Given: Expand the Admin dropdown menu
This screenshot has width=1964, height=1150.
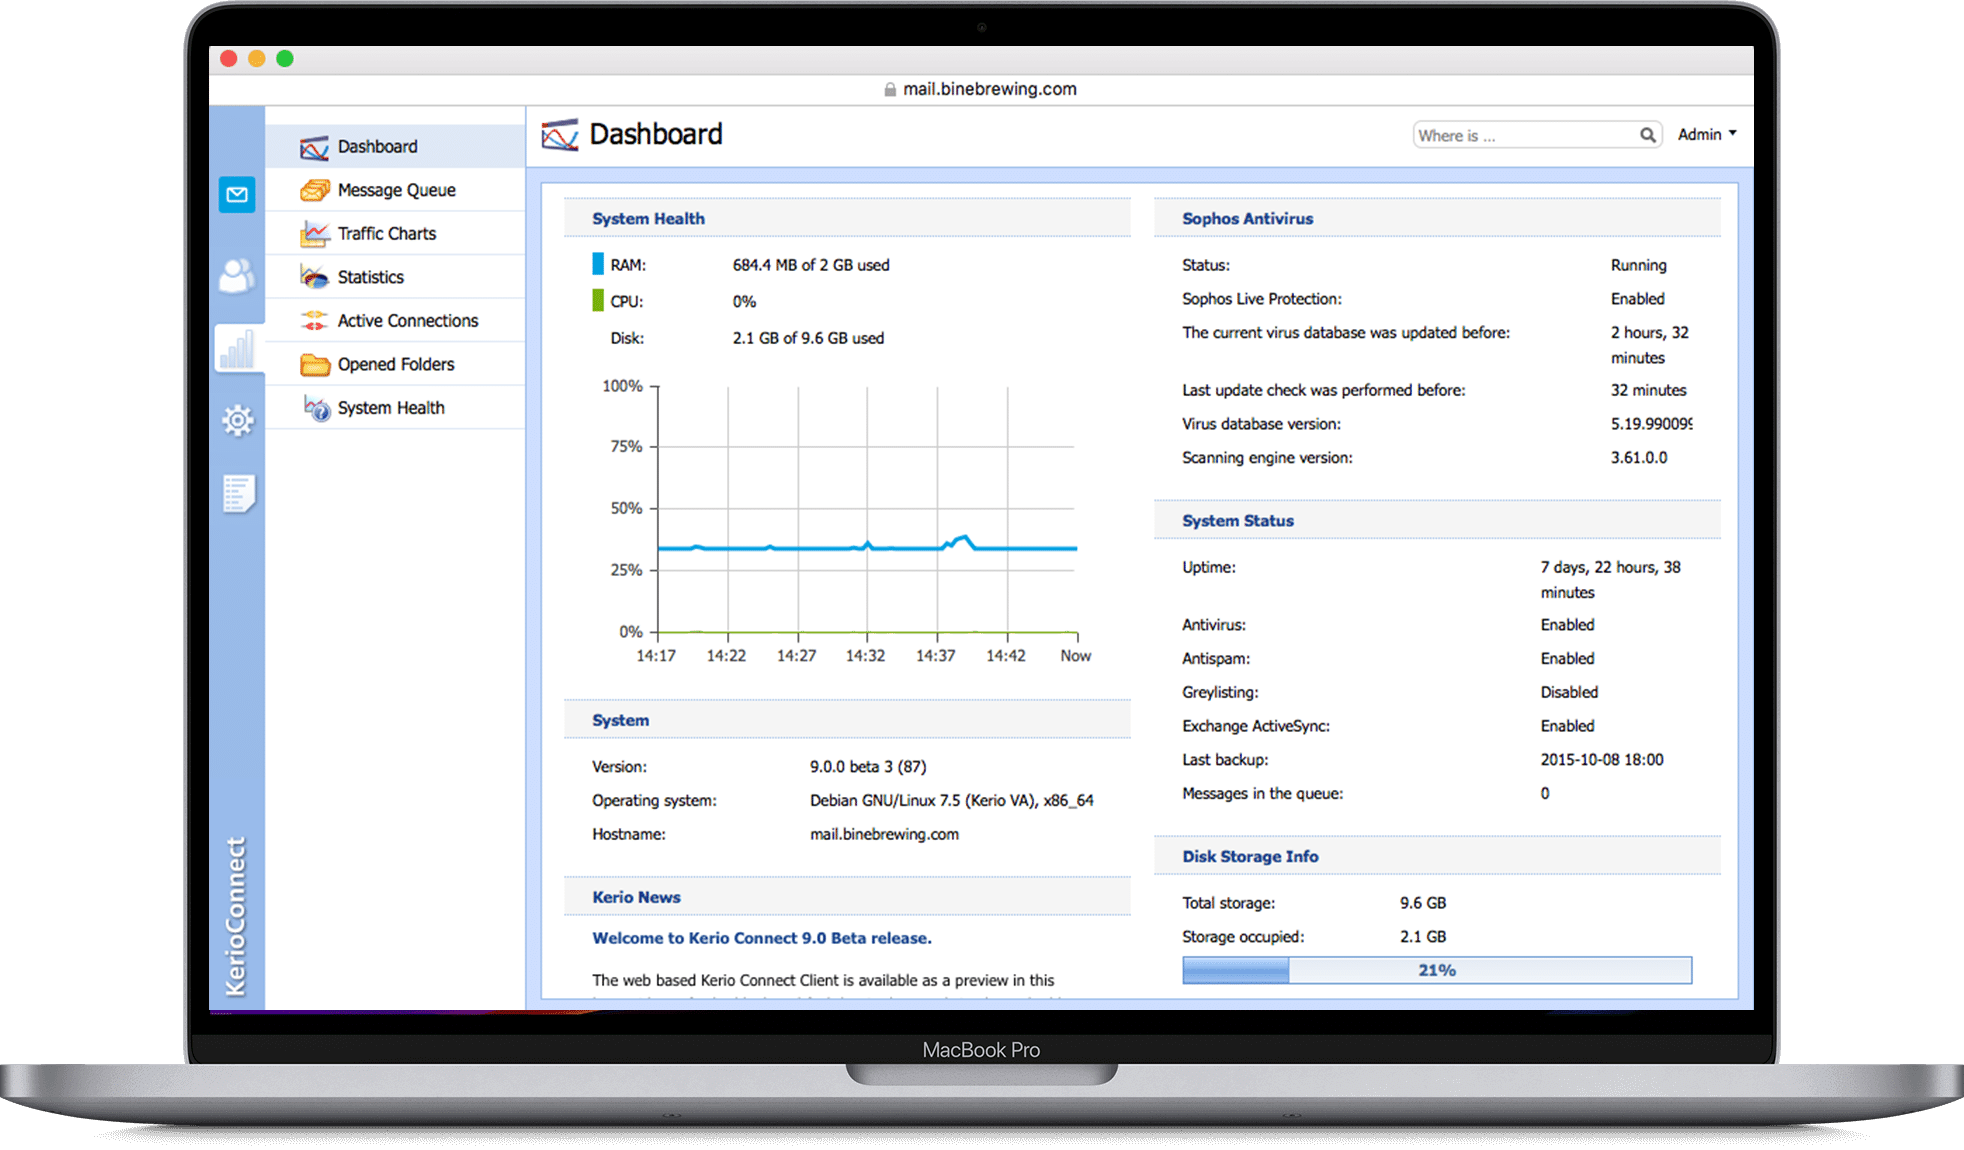Looking at the screenshot, I should tap(1707, 134).
